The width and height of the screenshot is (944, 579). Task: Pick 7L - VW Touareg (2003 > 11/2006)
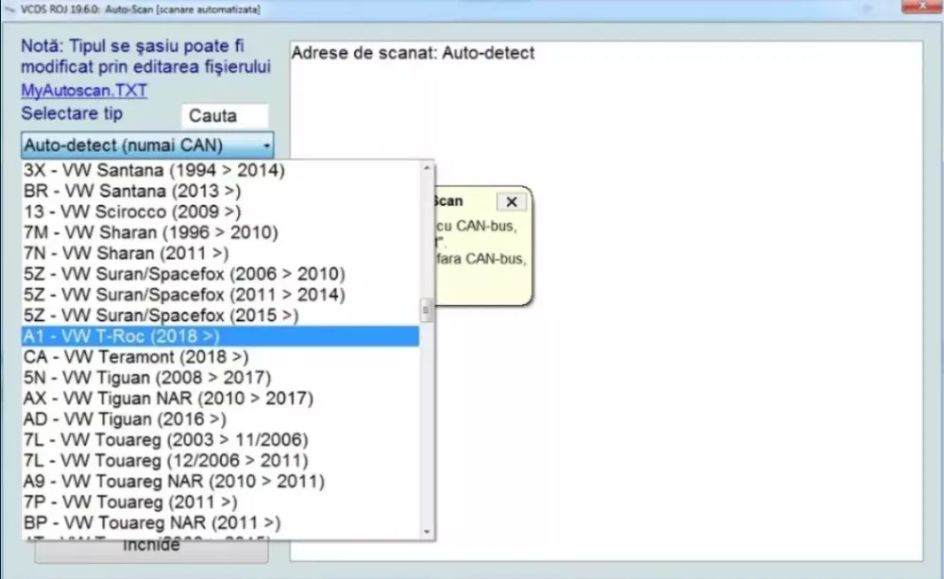221,440
